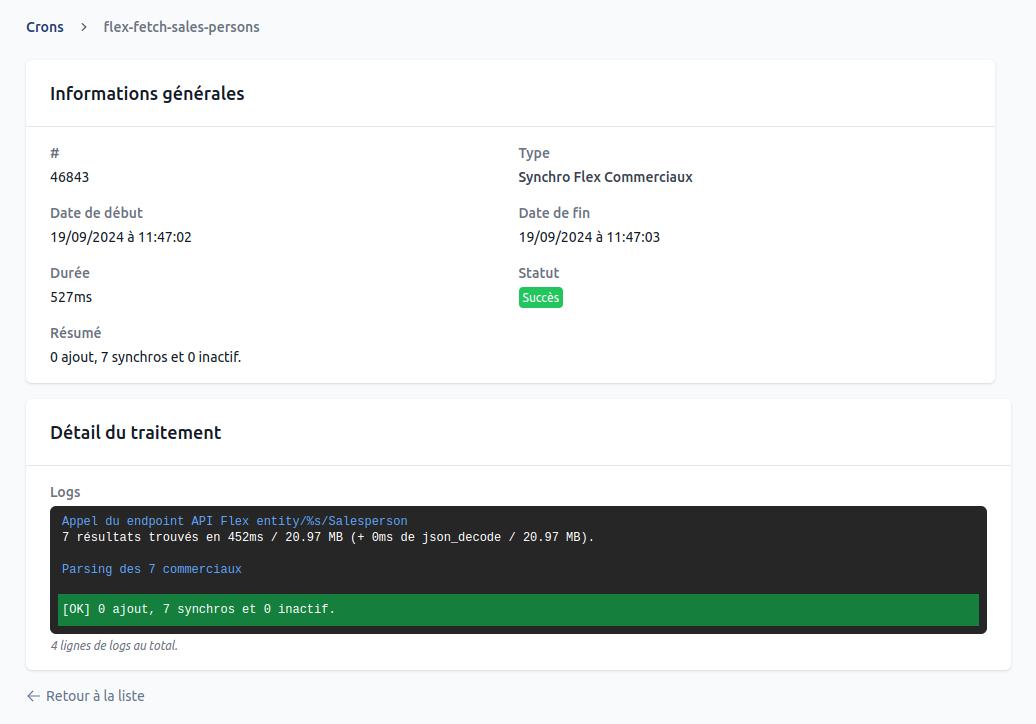Click the 'Statut' label
The height and width of the screenshot is (724, 1036).
[538, 273]
